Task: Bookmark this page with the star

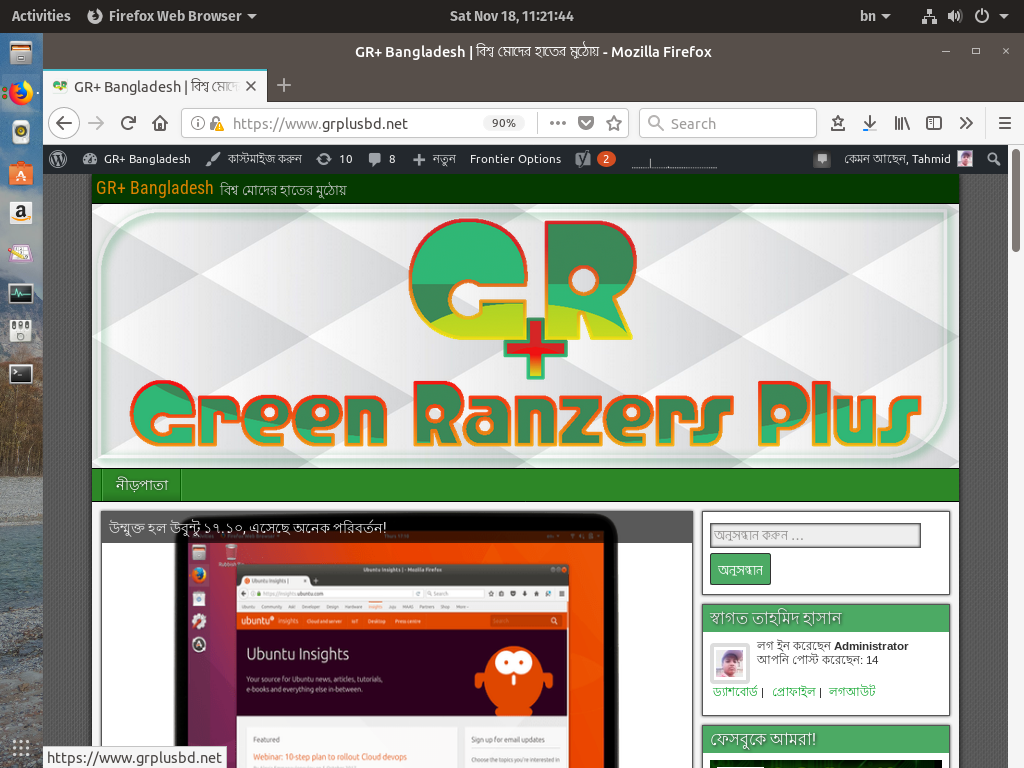Action: click(x=614, y=123)
